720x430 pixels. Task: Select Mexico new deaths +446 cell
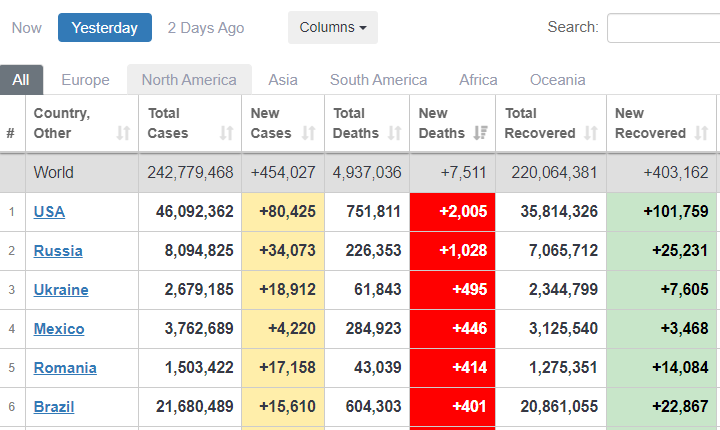[453, 329]
